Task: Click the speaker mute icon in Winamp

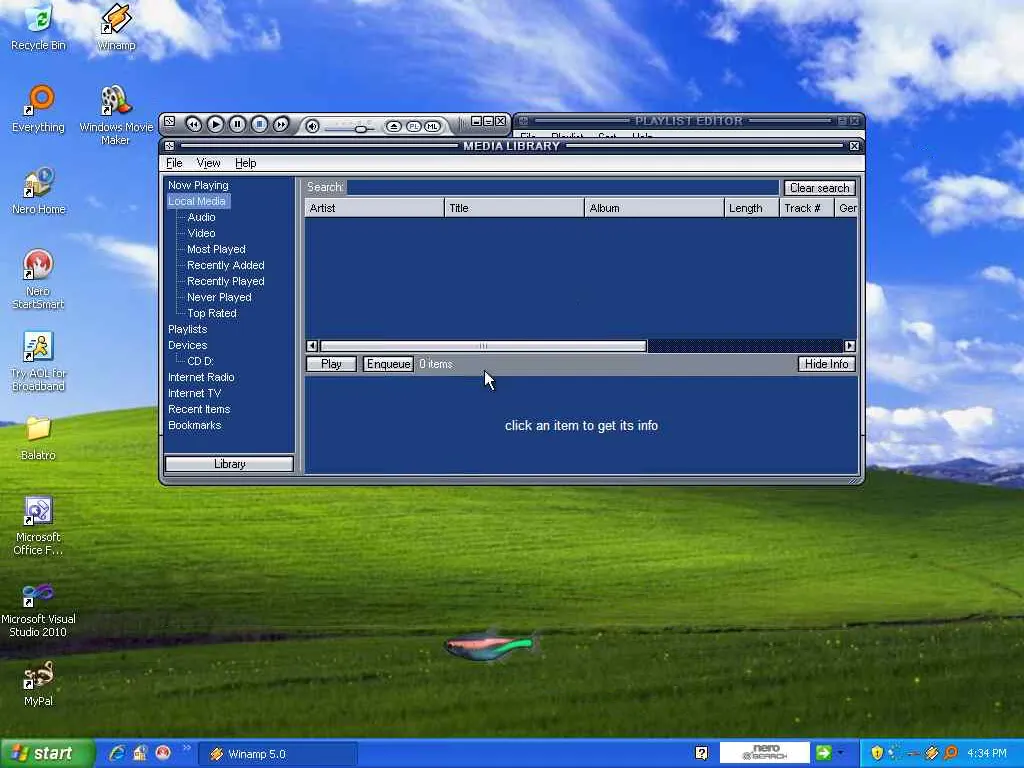Action: coord(312,127)
